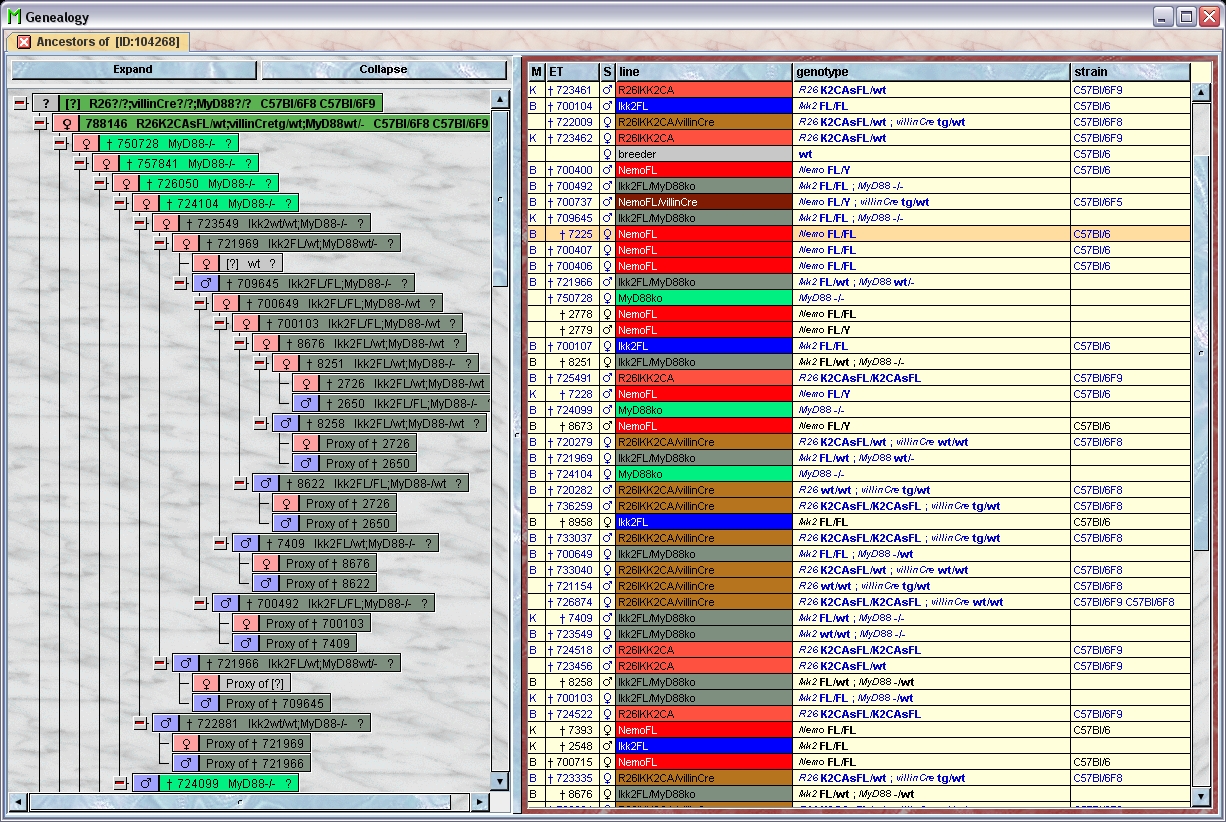Click the female icon of Proxy of 700103
The height and width of the screenshot is (822, 1226).
[x=245, y=623]
